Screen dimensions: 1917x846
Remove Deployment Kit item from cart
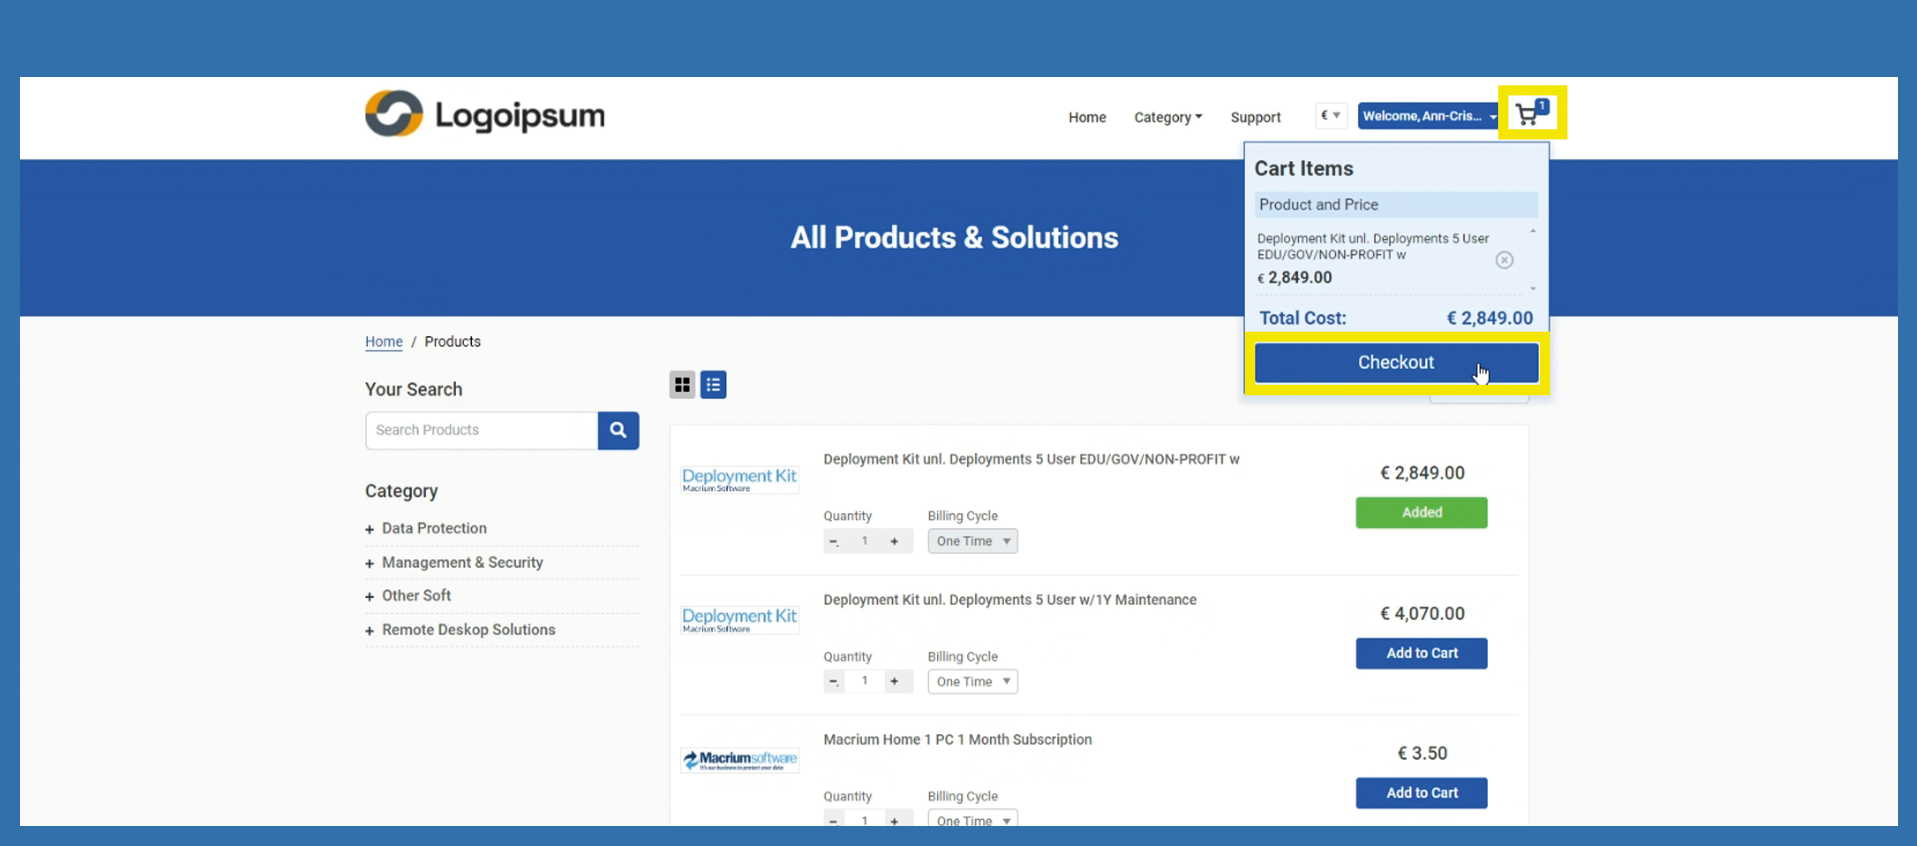1503,260
